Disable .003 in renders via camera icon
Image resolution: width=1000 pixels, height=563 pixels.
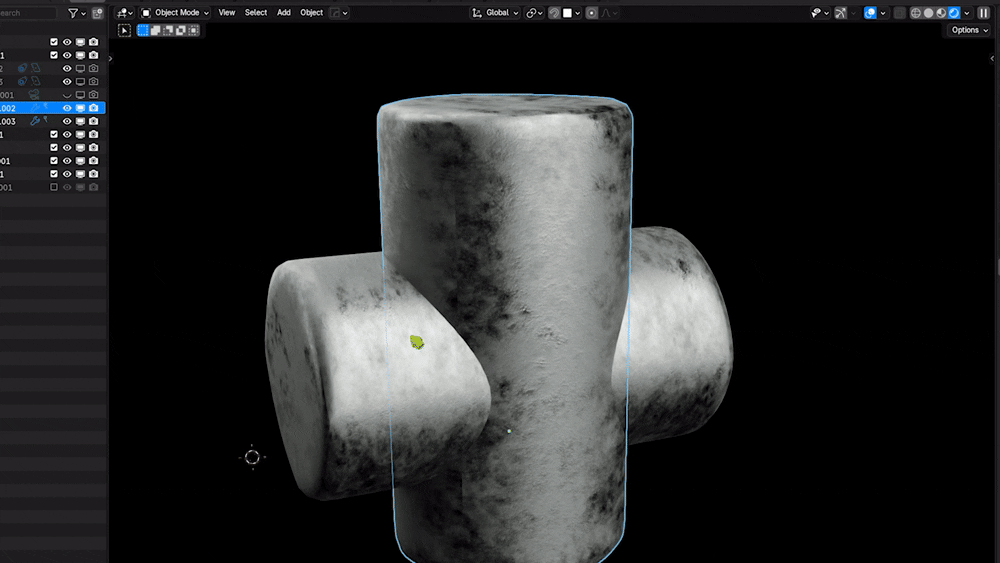pyautogui.click(x=94, y=121)
